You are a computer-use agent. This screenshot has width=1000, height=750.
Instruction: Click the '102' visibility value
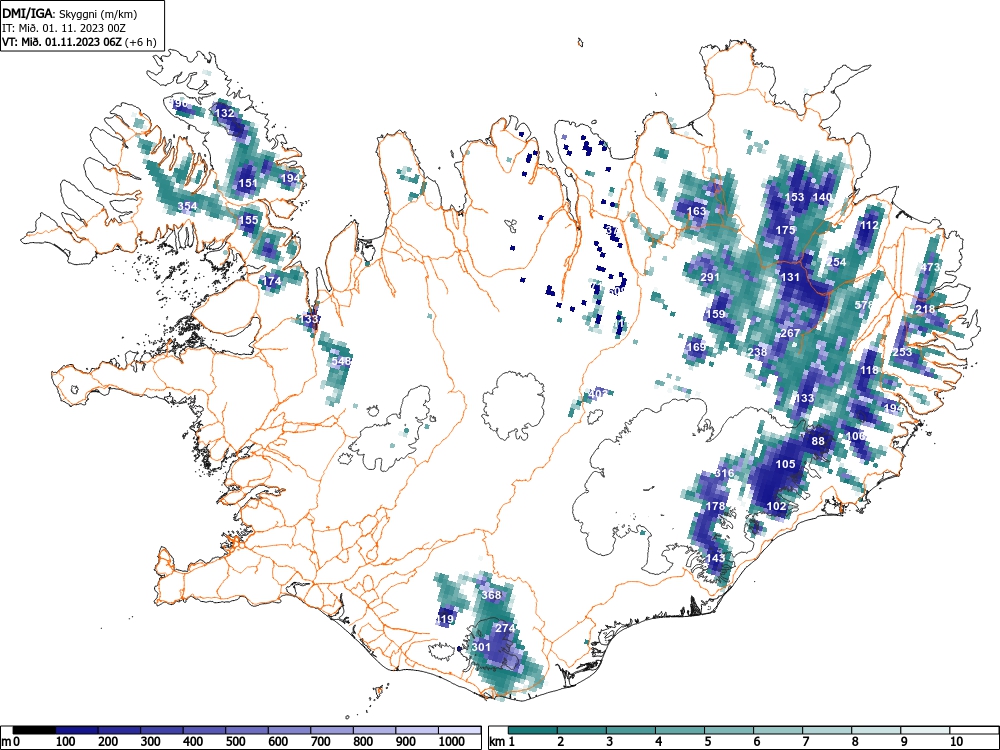click(x=776, y=506)
